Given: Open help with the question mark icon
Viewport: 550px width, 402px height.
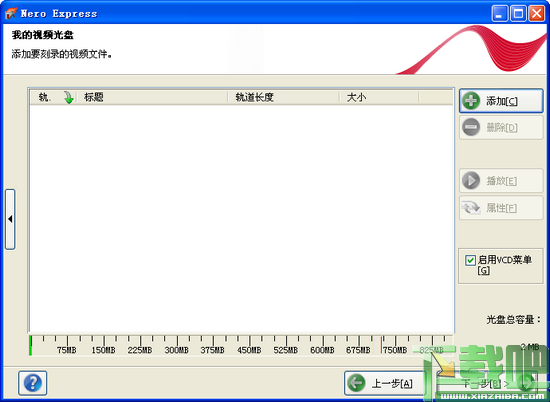Looking at the screenshot, I should click(33, 383).
